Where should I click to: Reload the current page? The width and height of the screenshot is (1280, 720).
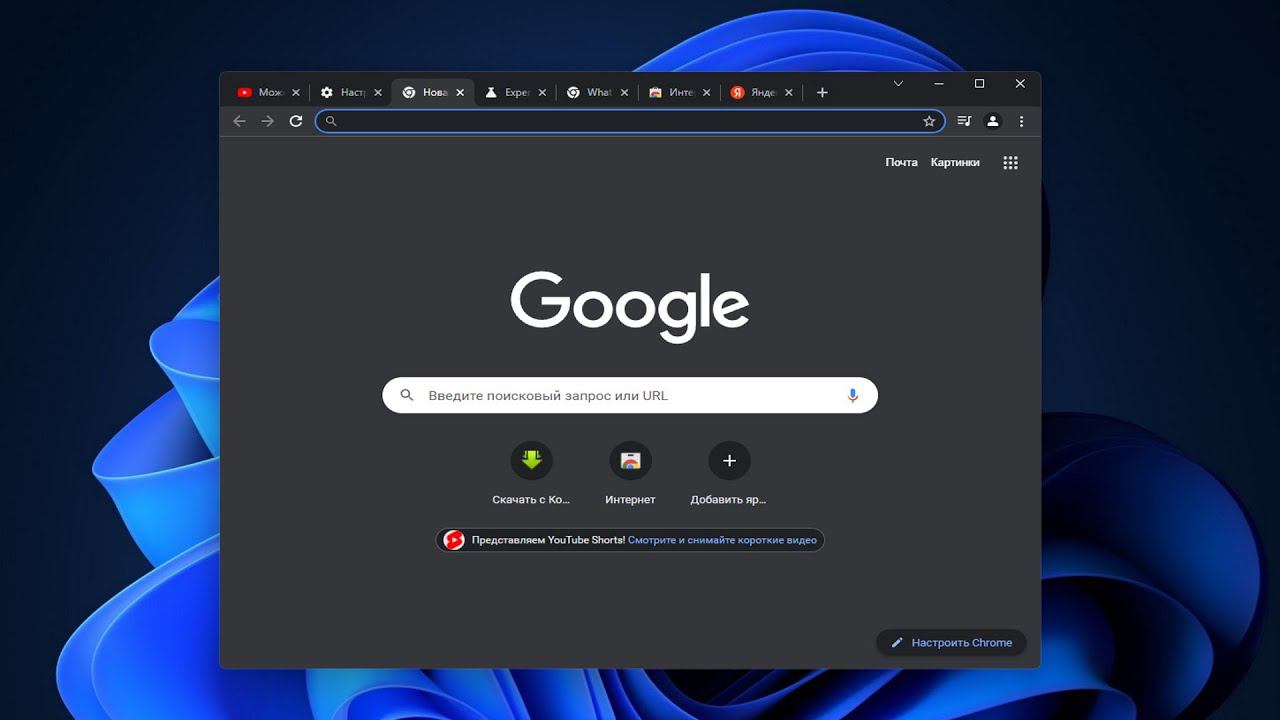point(296,121)
